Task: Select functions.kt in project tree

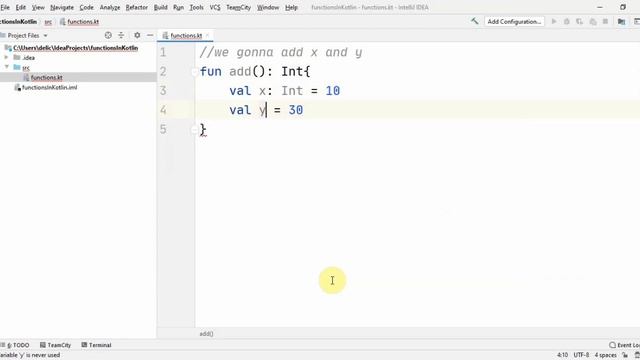Action: [47, 77]
